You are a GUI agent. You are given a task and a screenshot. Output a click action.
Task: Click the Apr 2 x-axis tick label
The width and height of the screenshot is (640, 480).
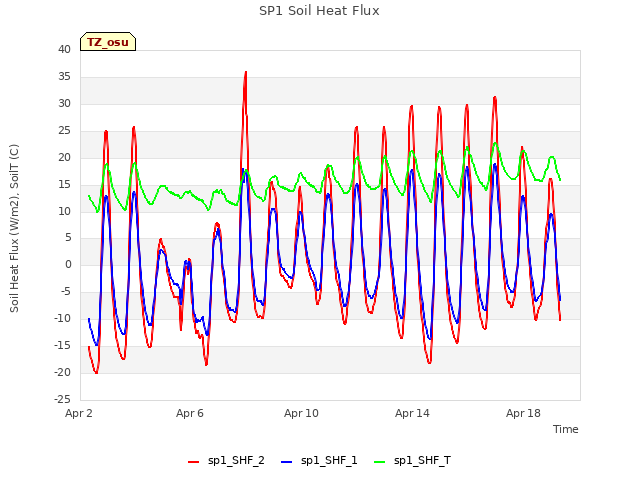coord(79,413)
